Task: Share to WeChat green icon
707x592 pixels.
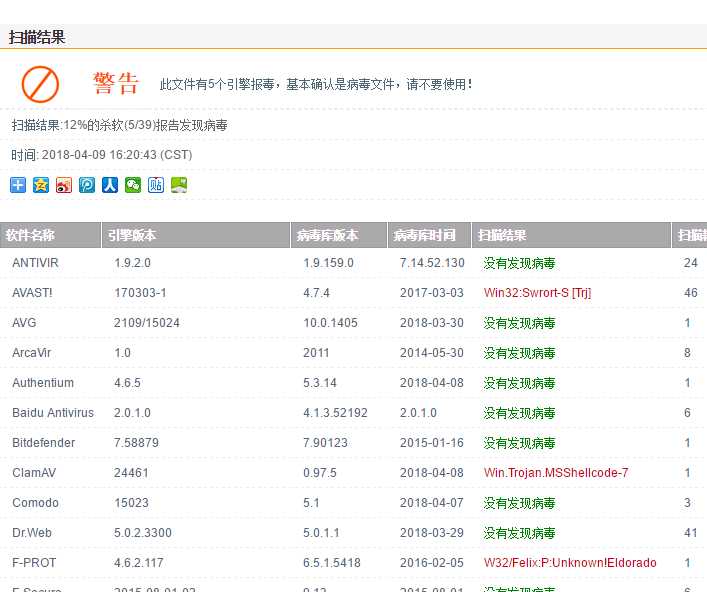Action: [x=133, y=185]
